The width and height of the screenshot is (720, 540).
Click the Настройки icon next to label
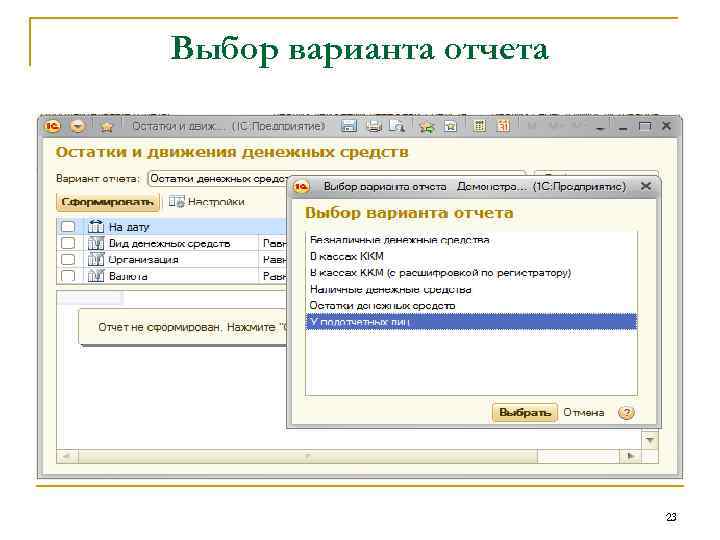tap(176, 202)
